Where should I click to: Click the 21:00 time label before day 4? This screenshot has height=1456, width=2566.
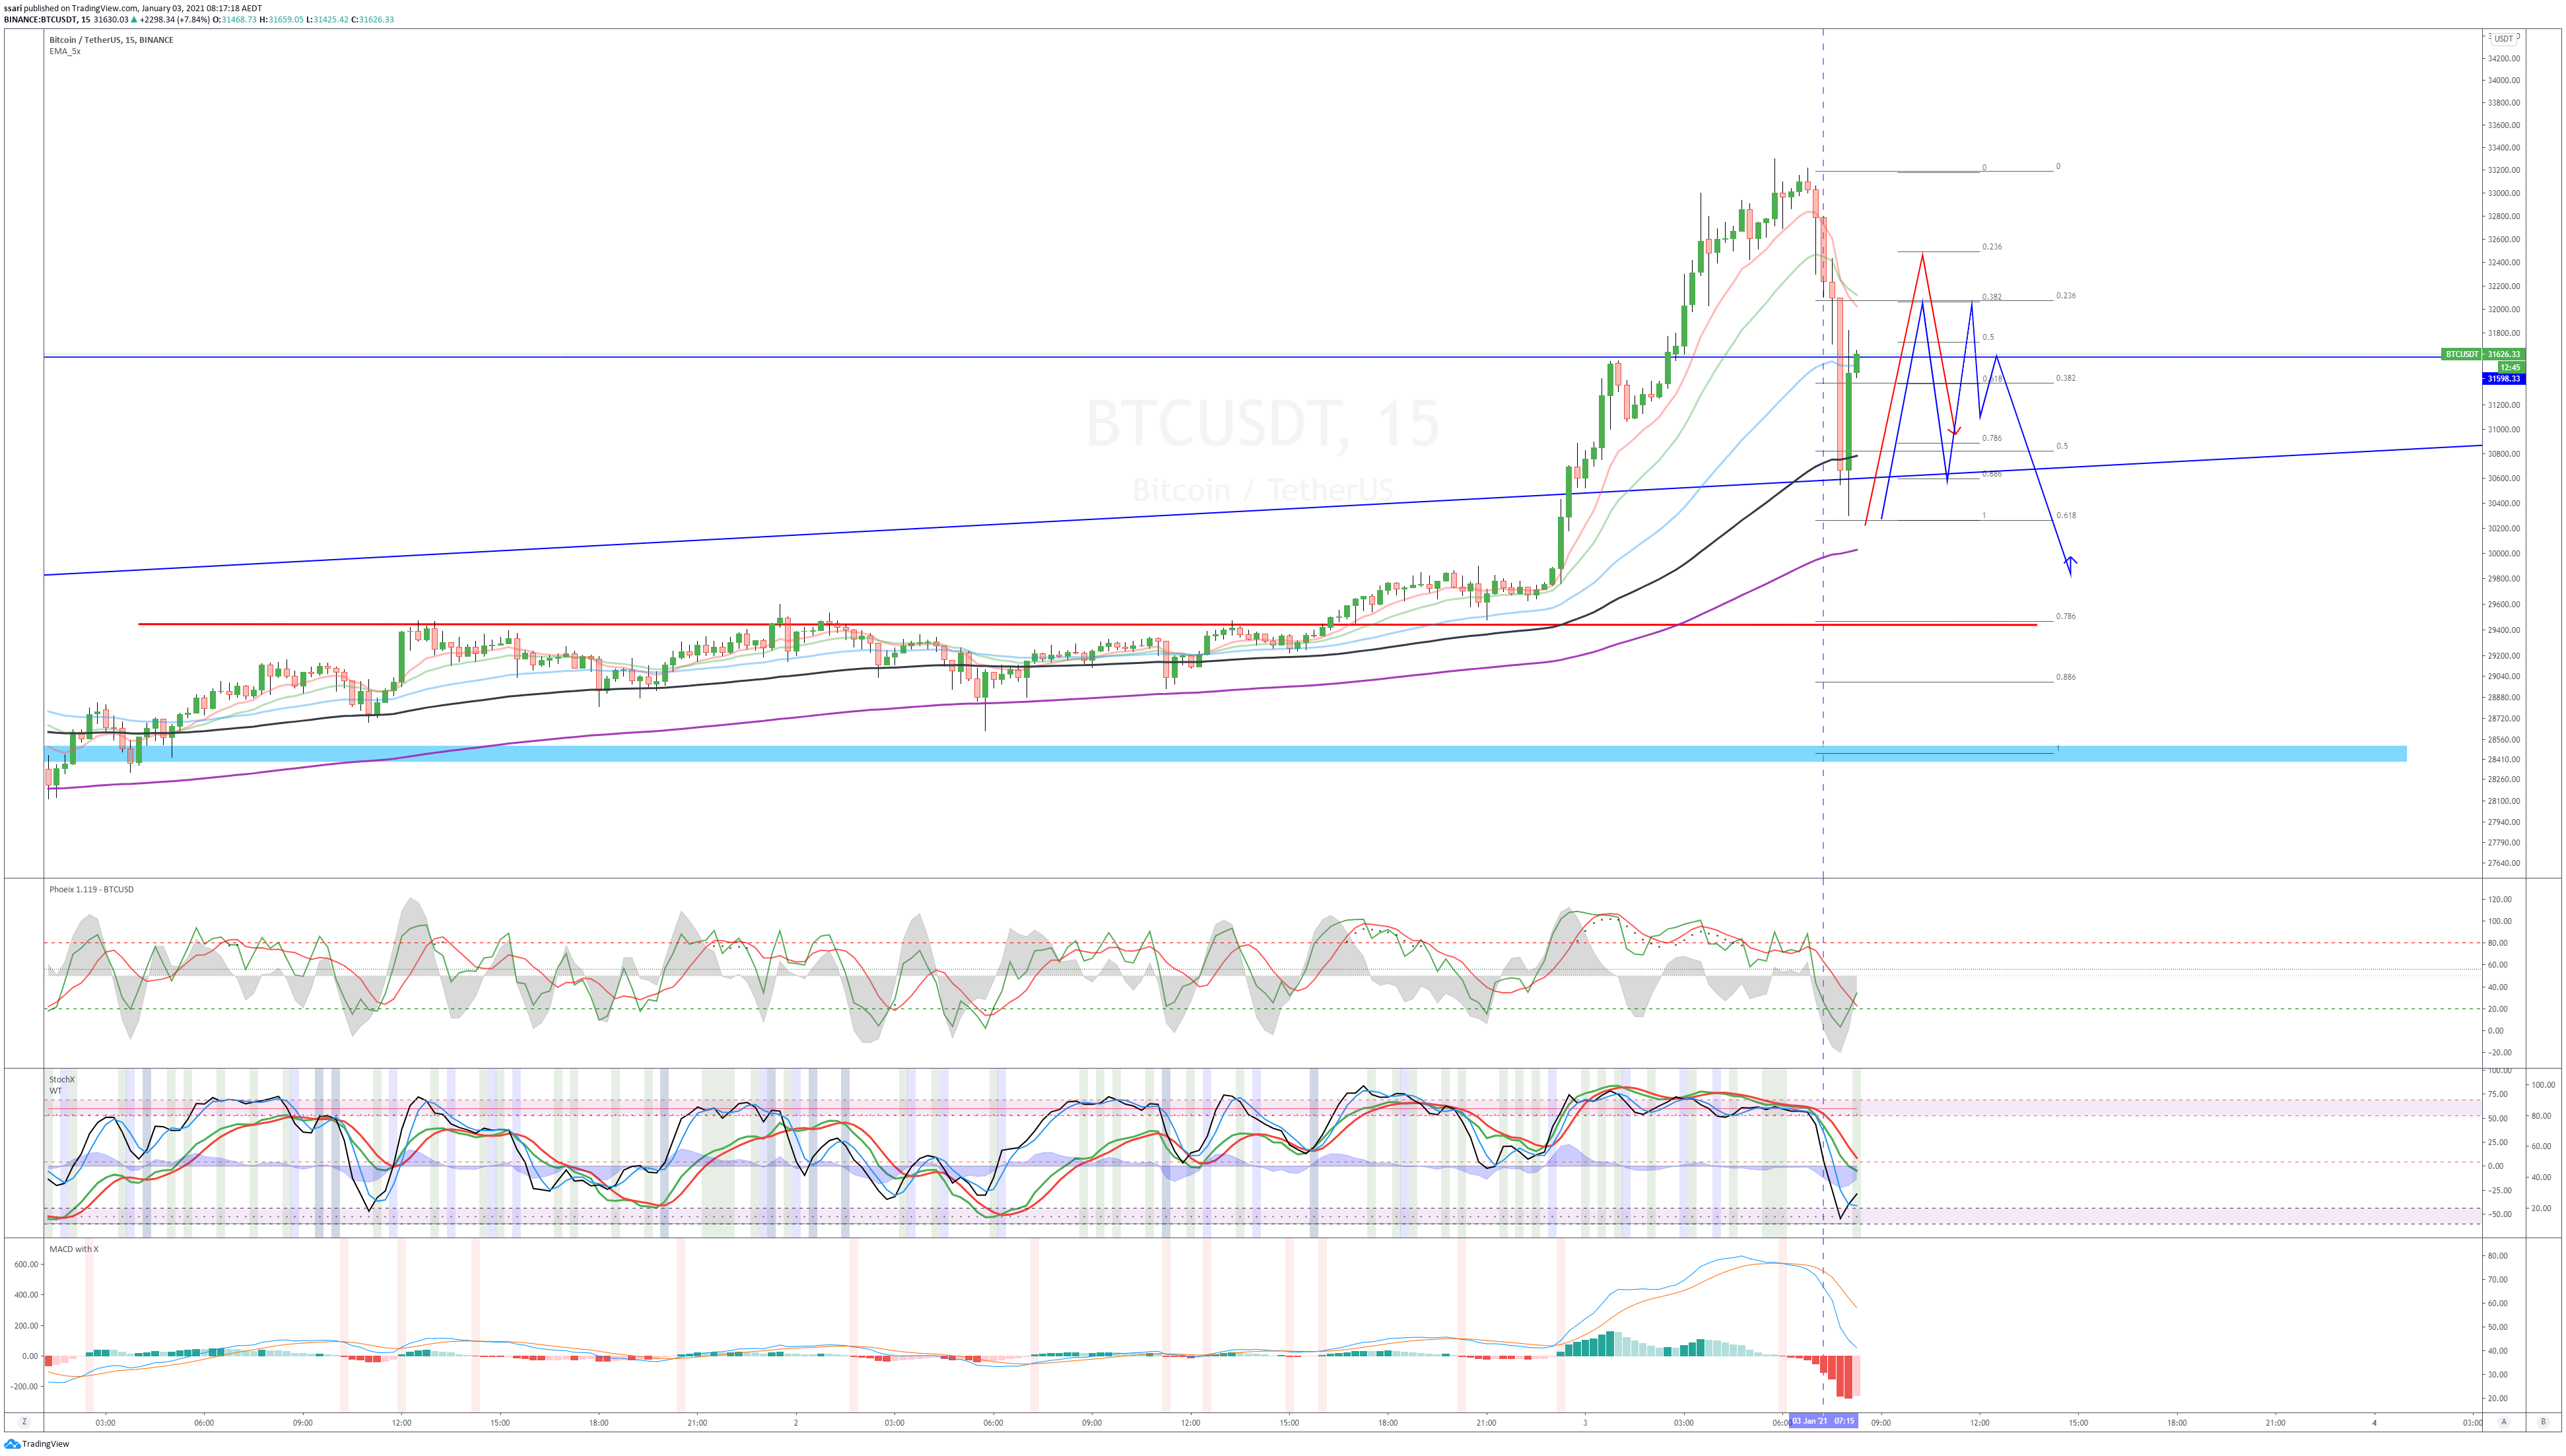pos(2275,1422)
